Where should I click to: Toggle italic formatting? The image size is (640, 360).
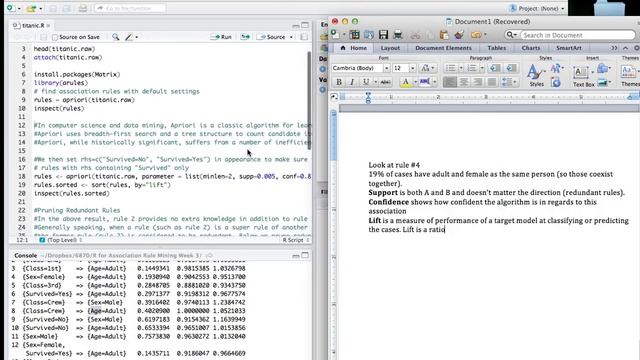[x=352, y=82]
